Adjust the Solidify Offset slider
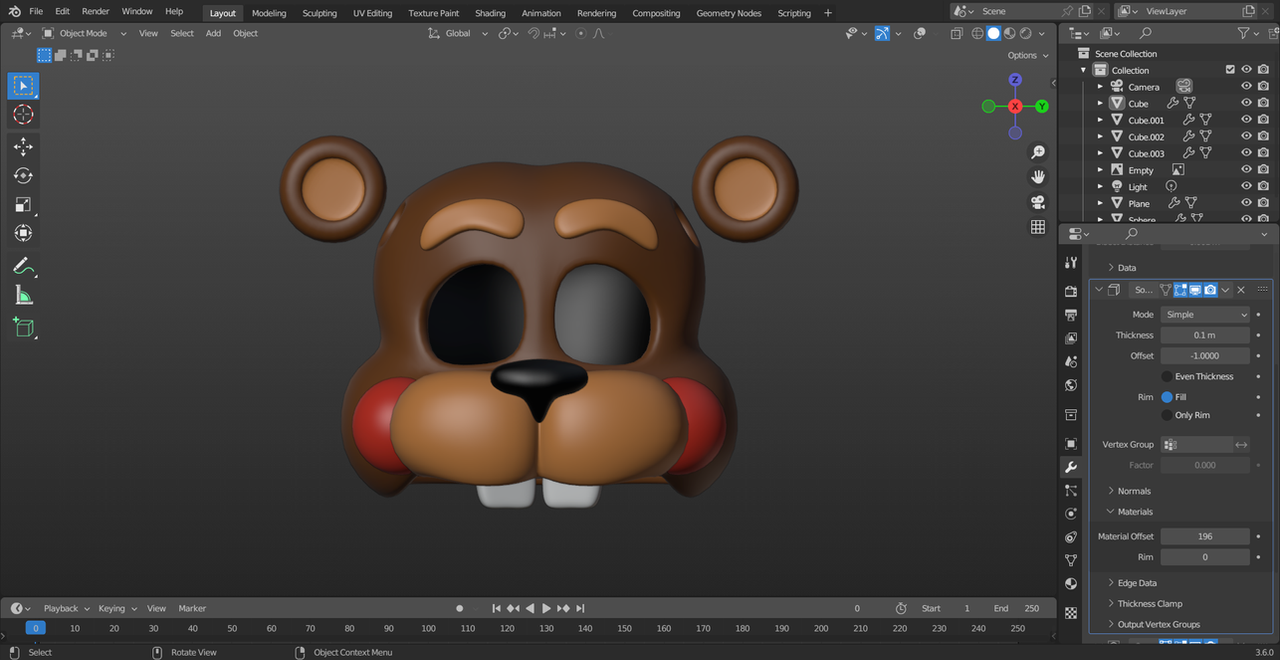 click(x=1205, y=355)
